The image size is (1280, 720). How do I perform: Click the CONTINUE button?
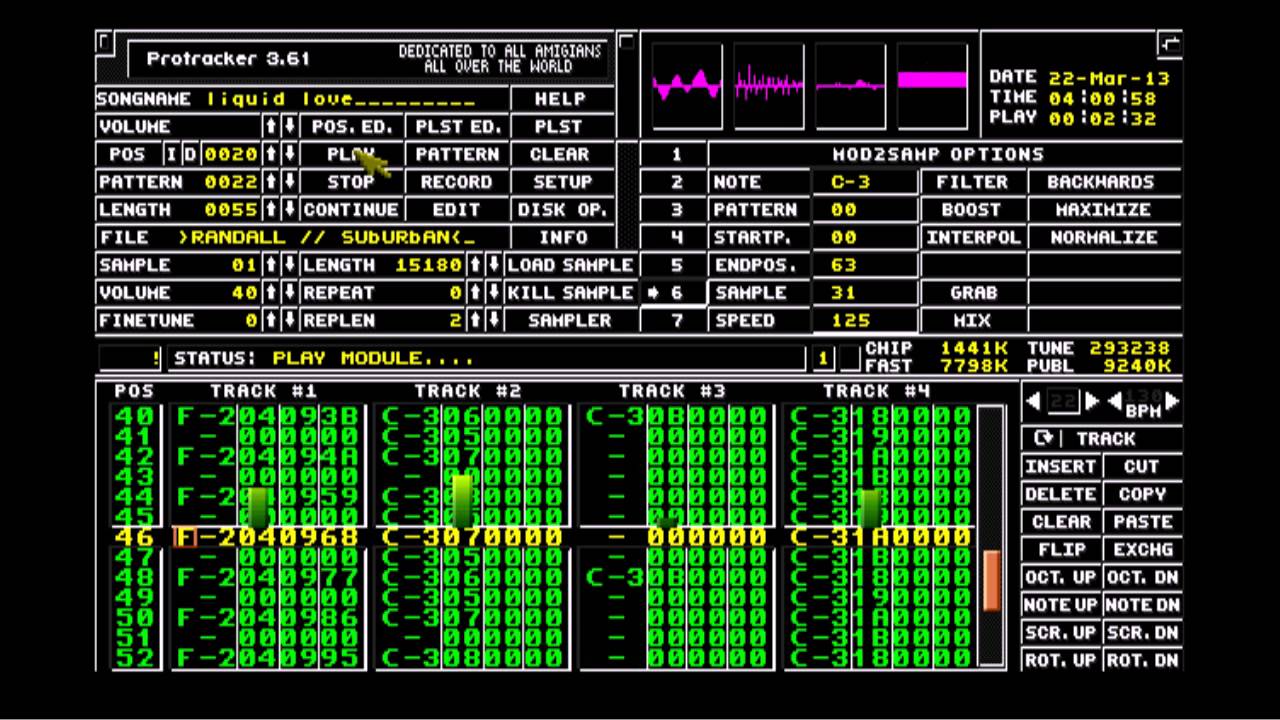click(x=351, y=210)
